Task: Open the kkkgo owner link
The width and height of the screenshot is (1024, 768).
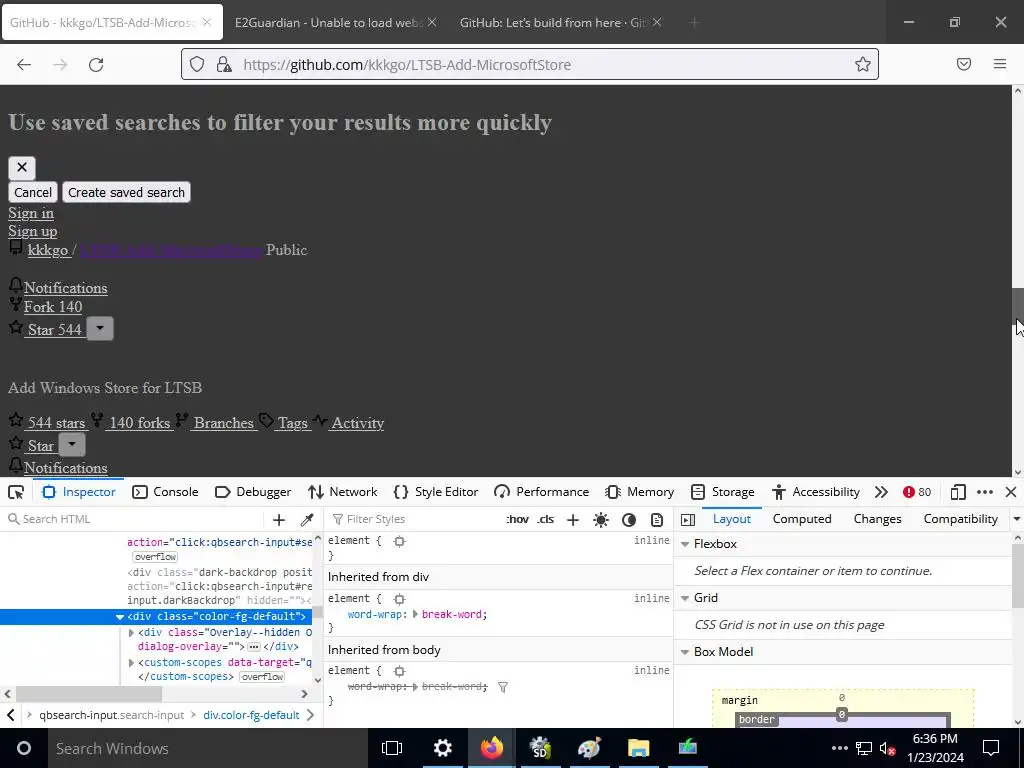Action: (48, 250)
